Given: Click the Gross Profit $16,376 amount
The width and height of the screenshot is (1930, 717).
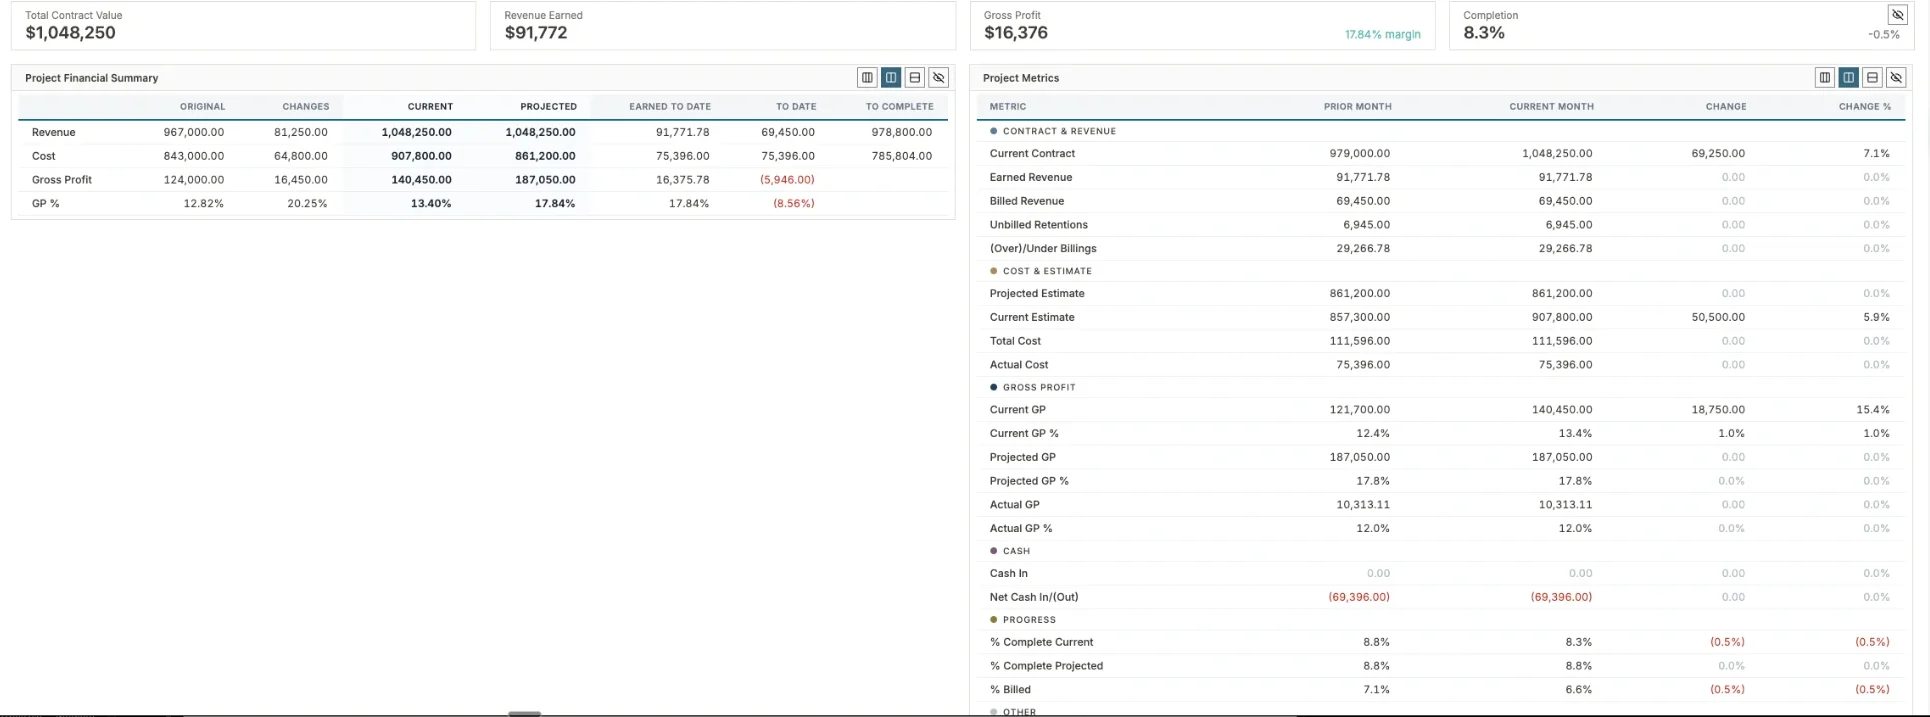Looking at the screenshot, I should [x=1016, y=33].
